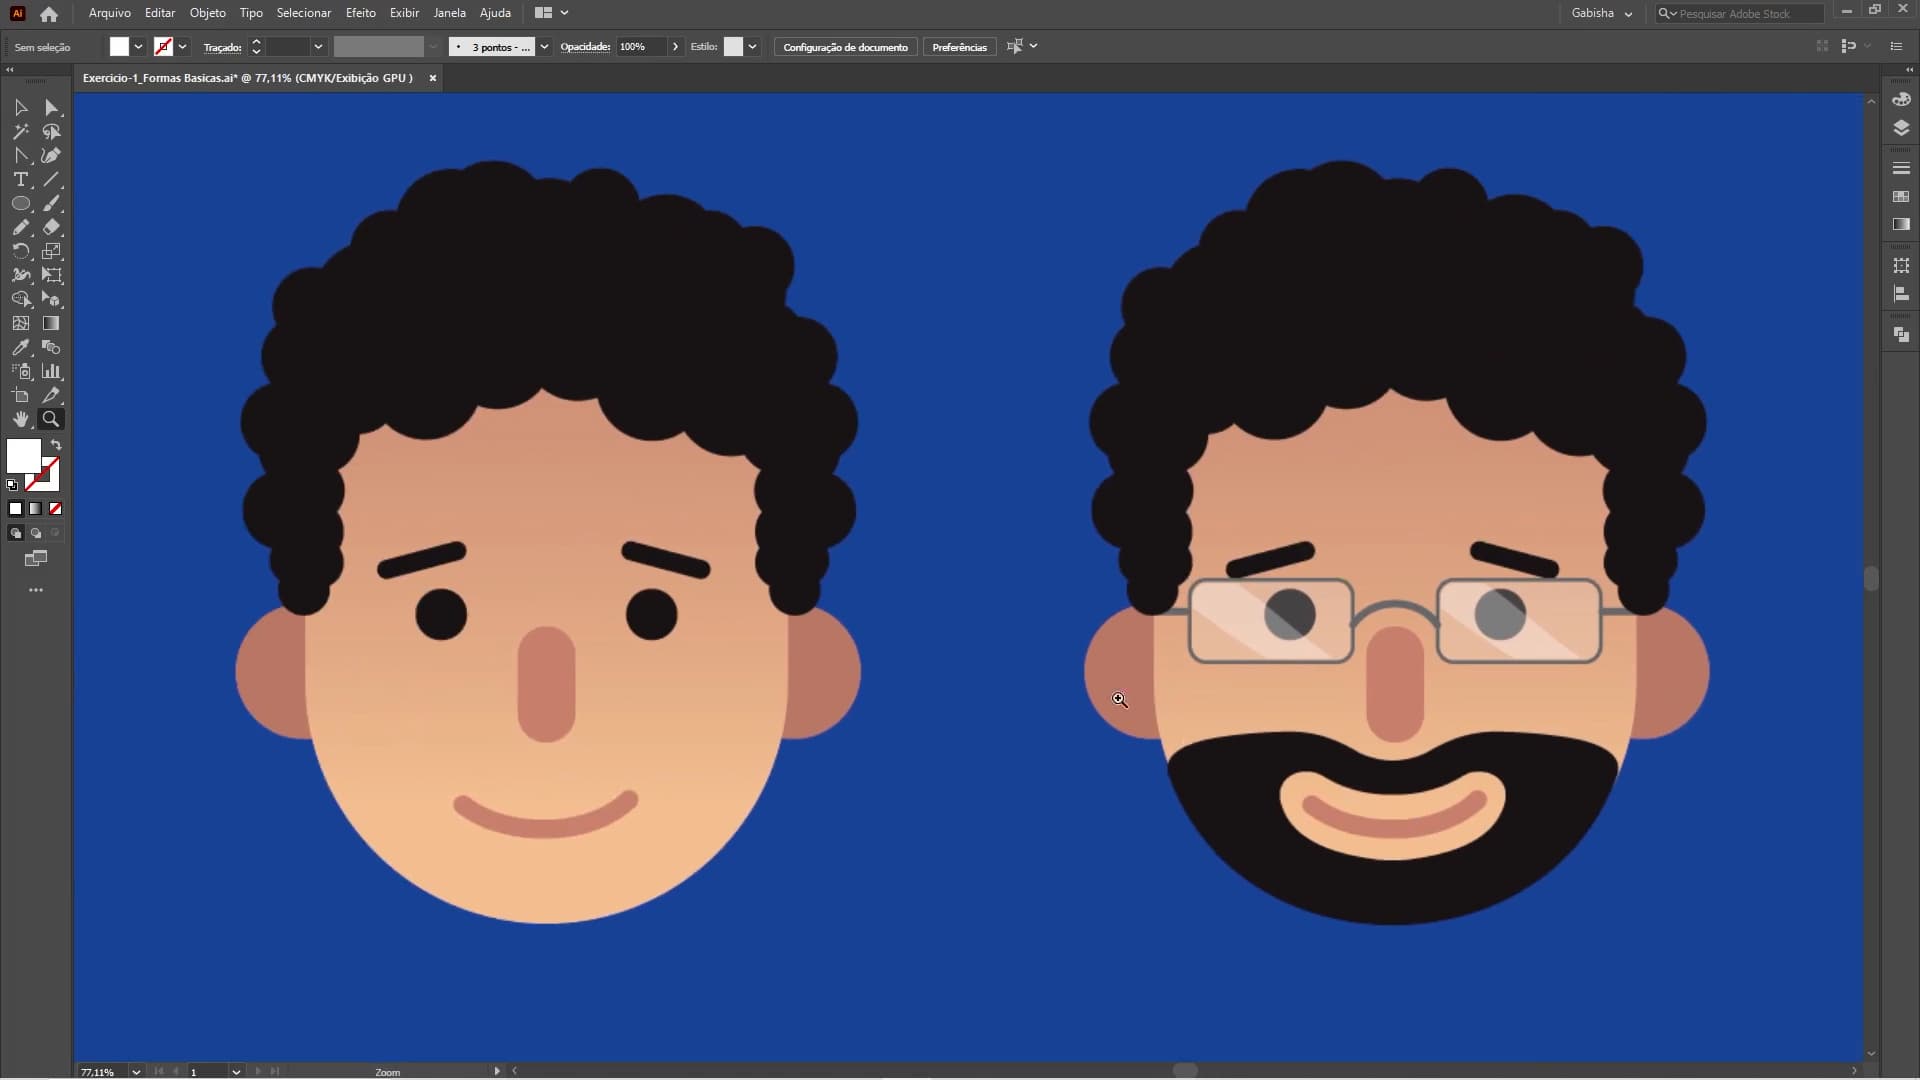The height and width of the screenshot is (1080, 1920).
Task: Select the Direct Selection tool
Action: [x=51, y=107]
